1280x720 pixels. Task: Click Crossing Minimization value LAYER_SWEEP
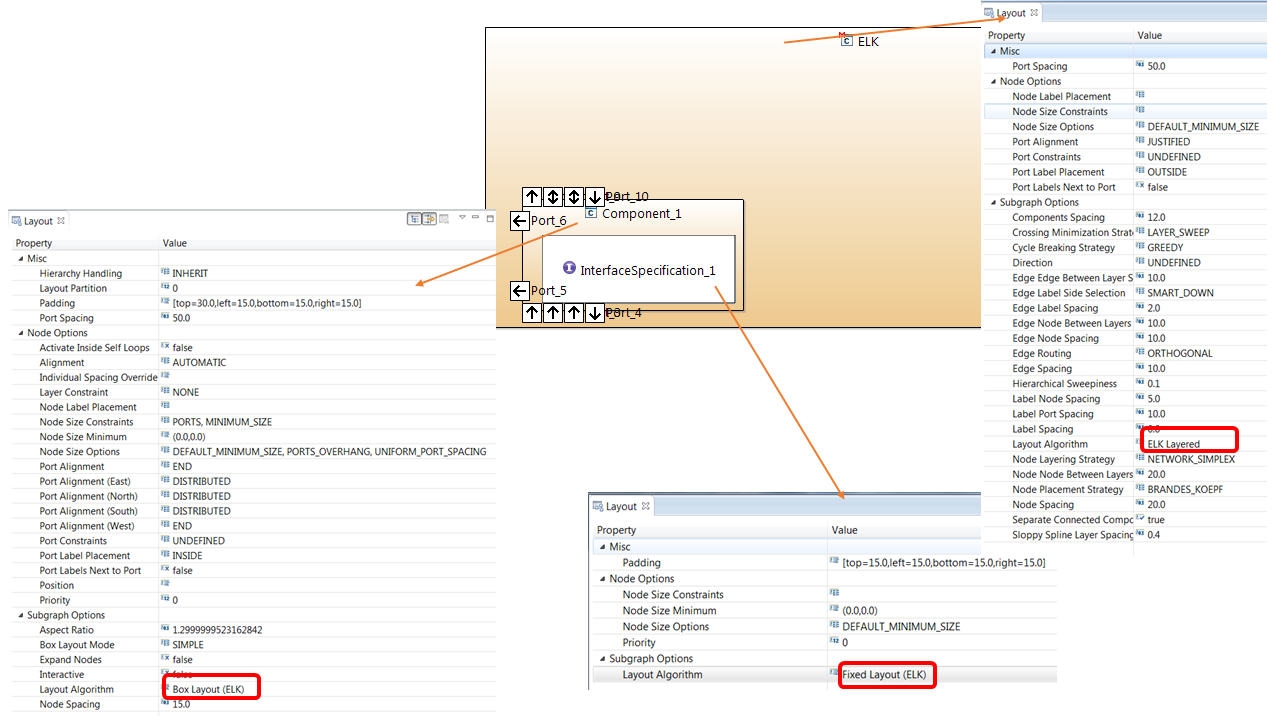[1178, 232]
